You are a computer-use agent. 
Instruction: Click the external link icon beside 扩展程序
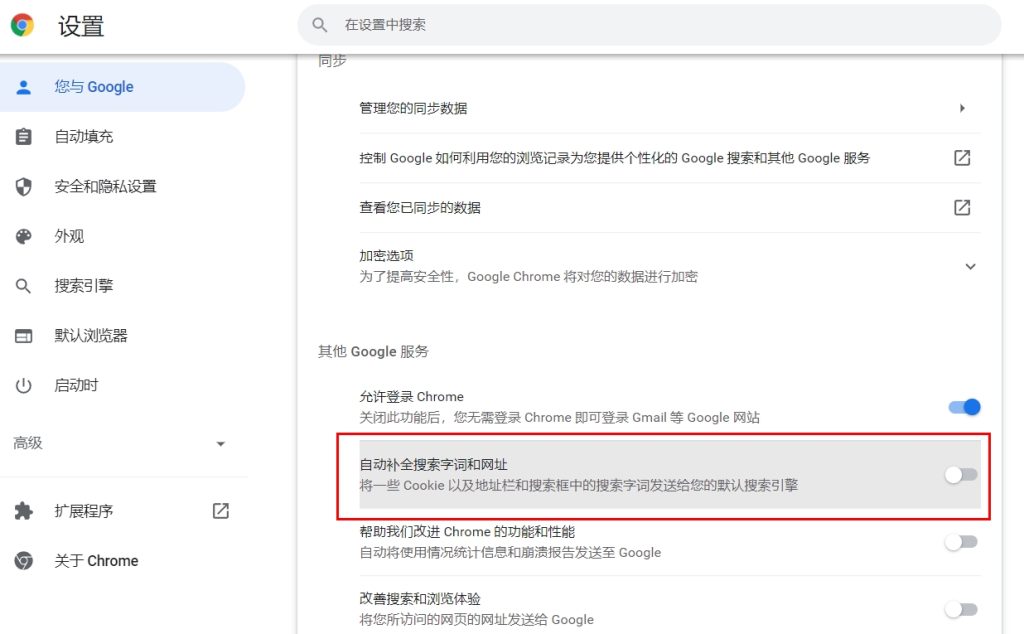coord(221,511)
